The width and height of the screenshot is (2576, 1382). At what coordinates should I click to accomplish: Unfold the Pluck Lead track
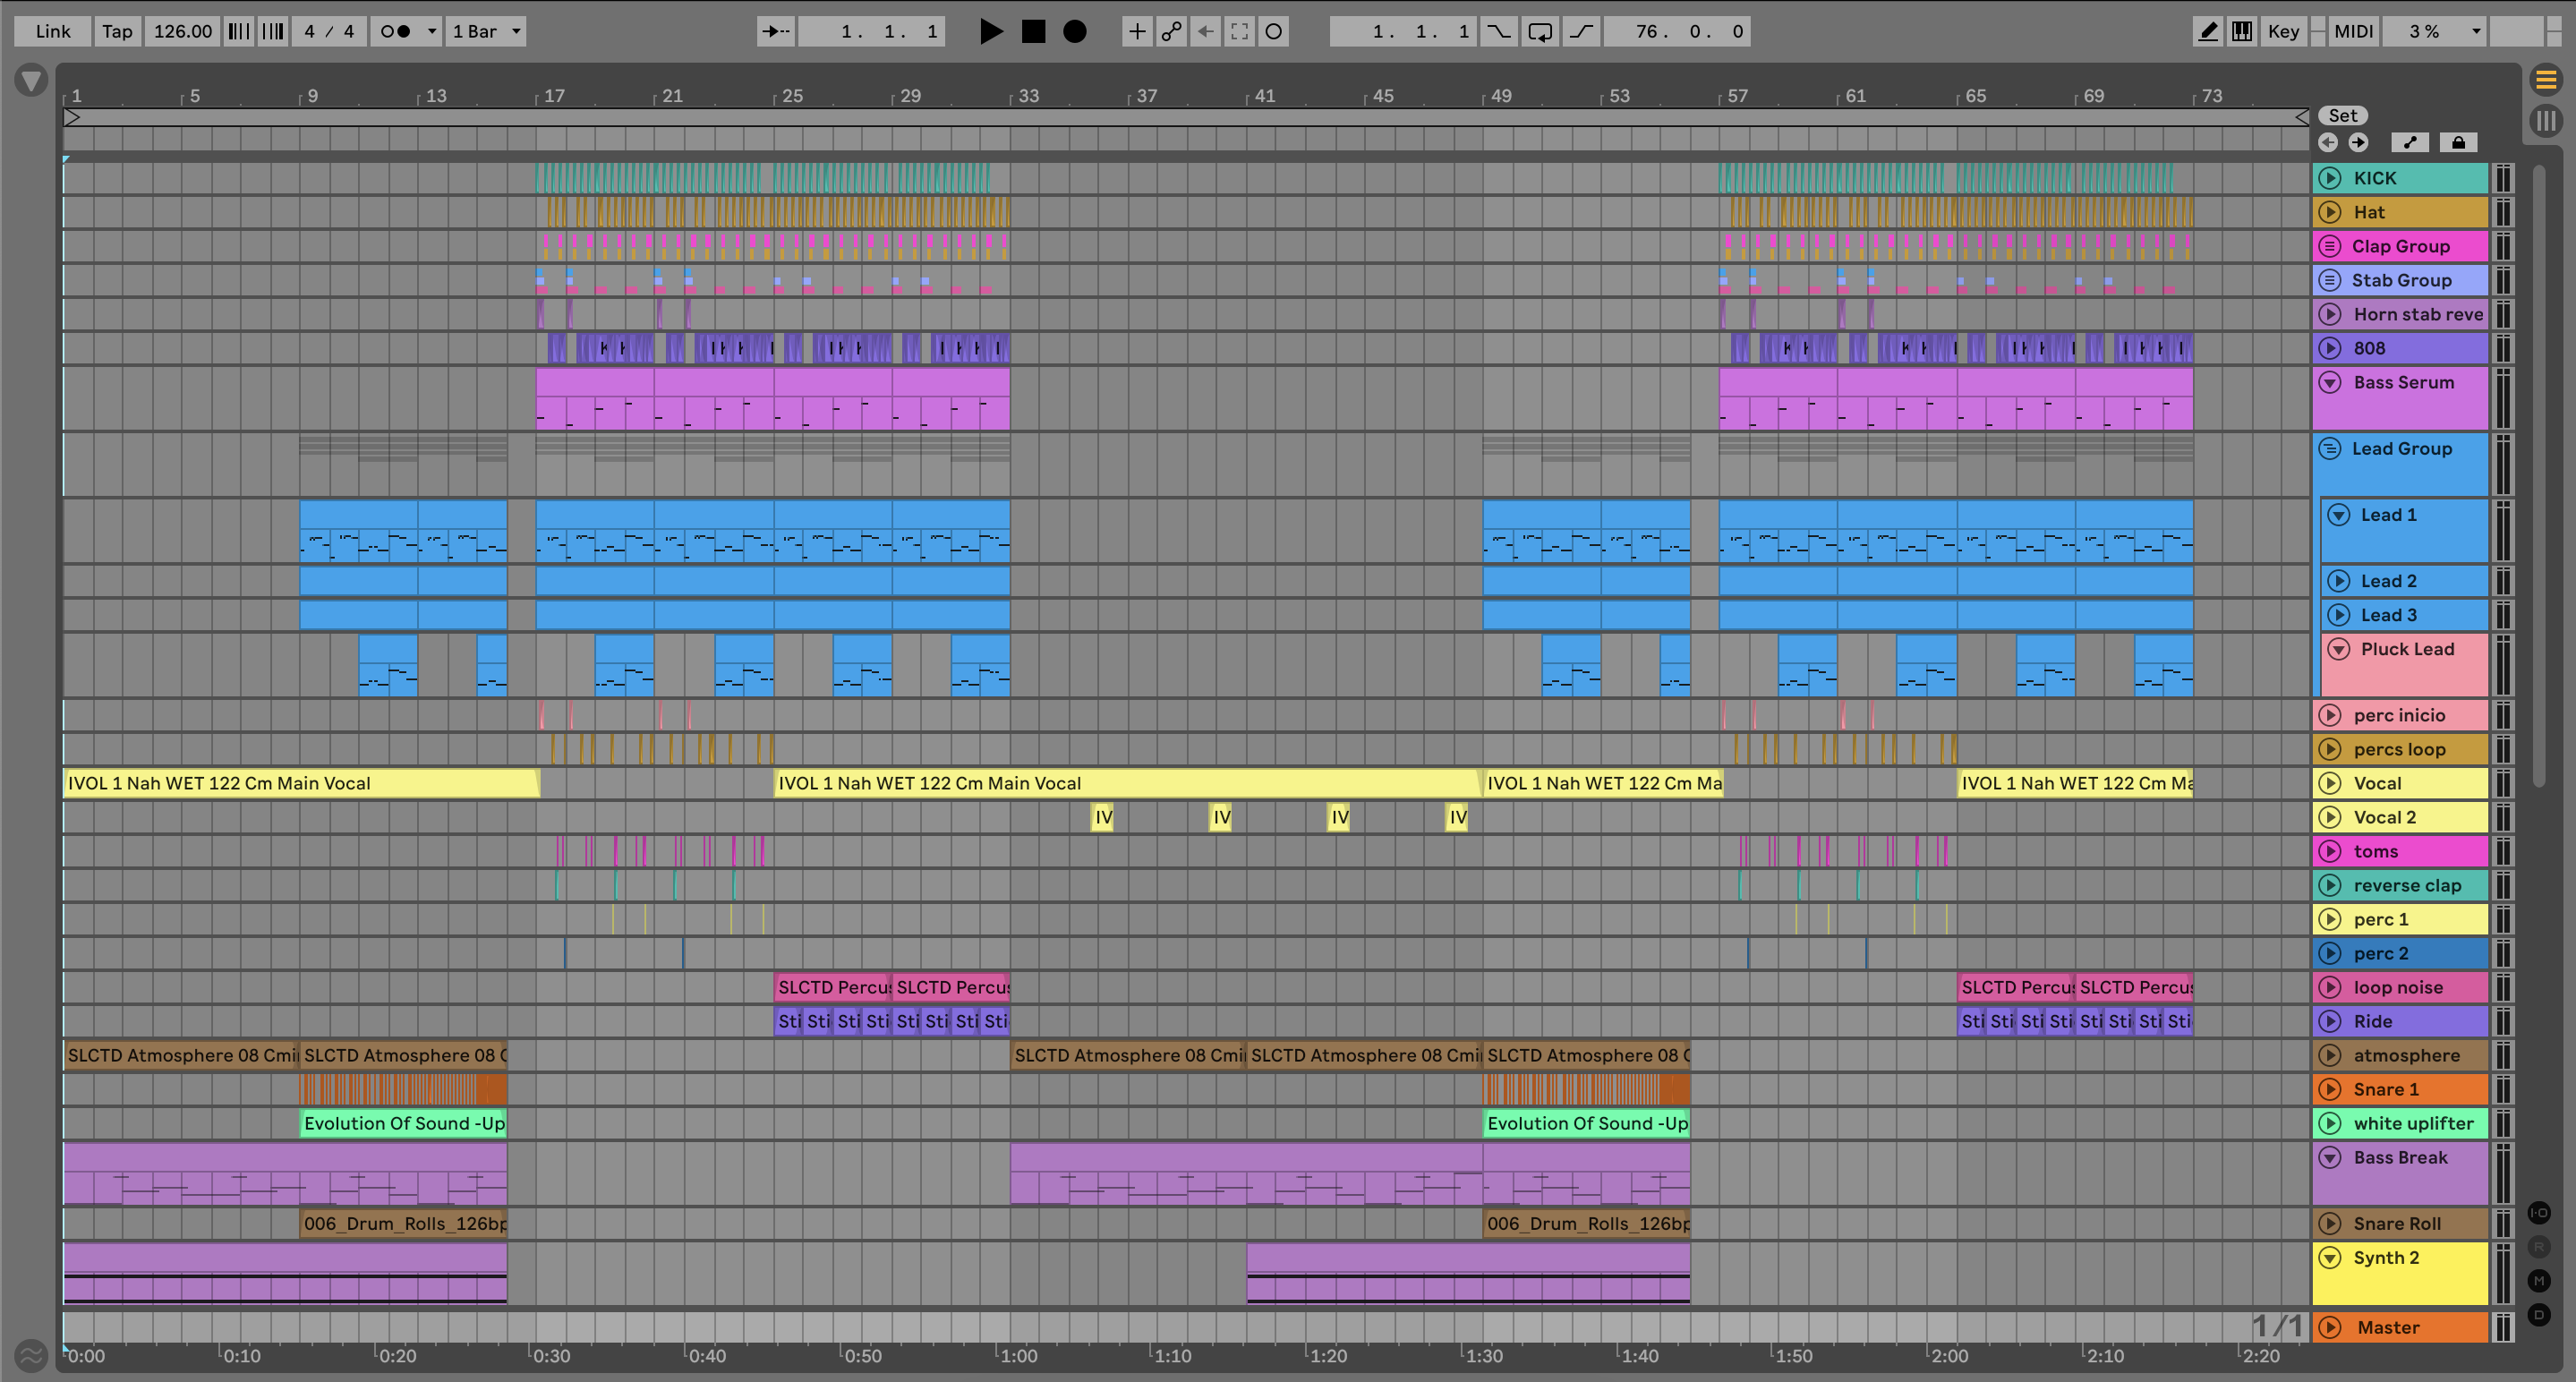2338,649
